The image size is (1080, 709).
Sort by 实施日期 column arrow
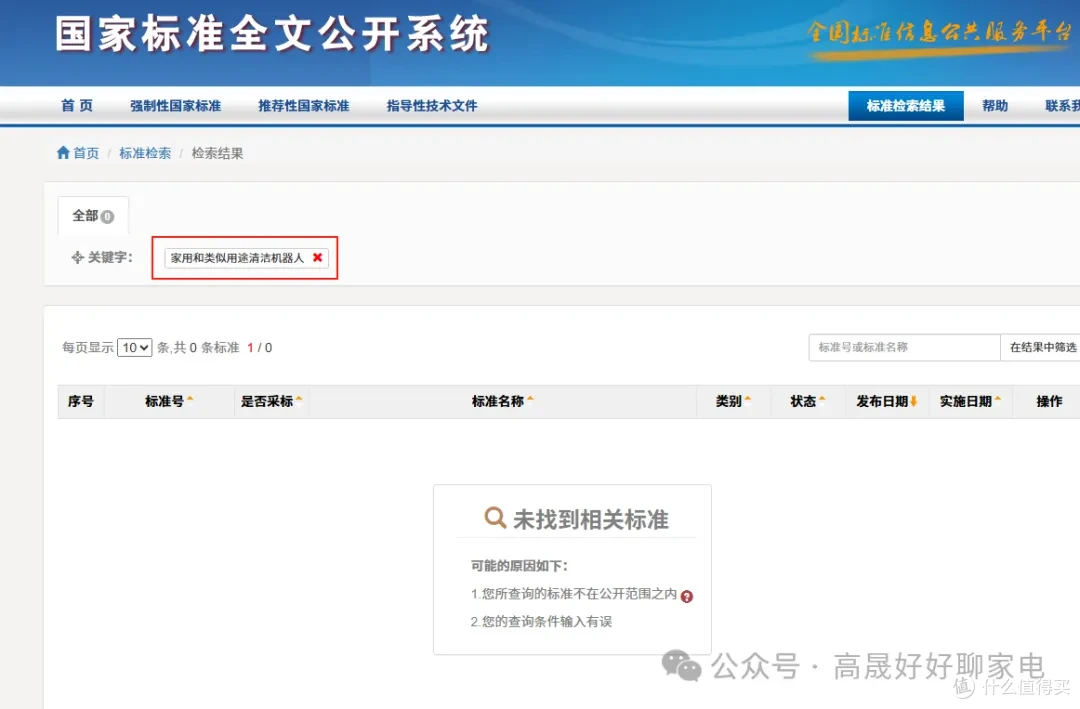[997, 400]
